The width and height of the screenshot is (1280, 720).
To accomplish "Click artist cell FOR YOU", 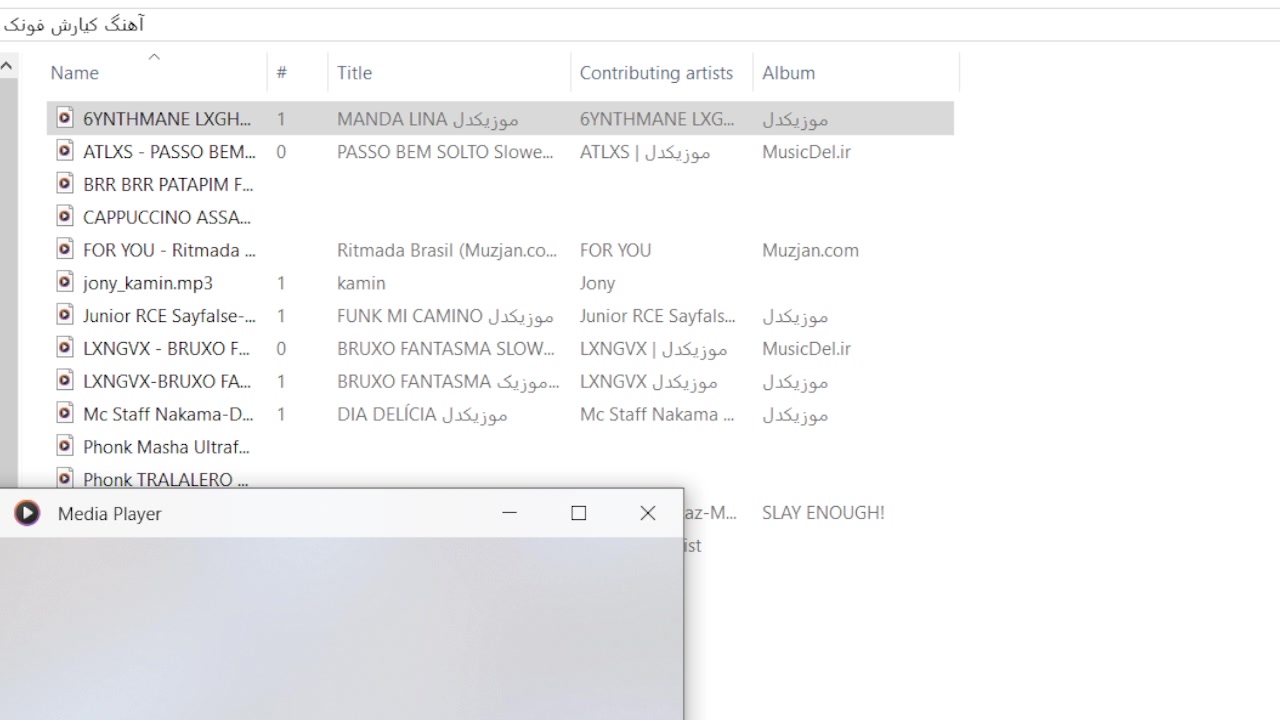I will [x=615, y=250].
